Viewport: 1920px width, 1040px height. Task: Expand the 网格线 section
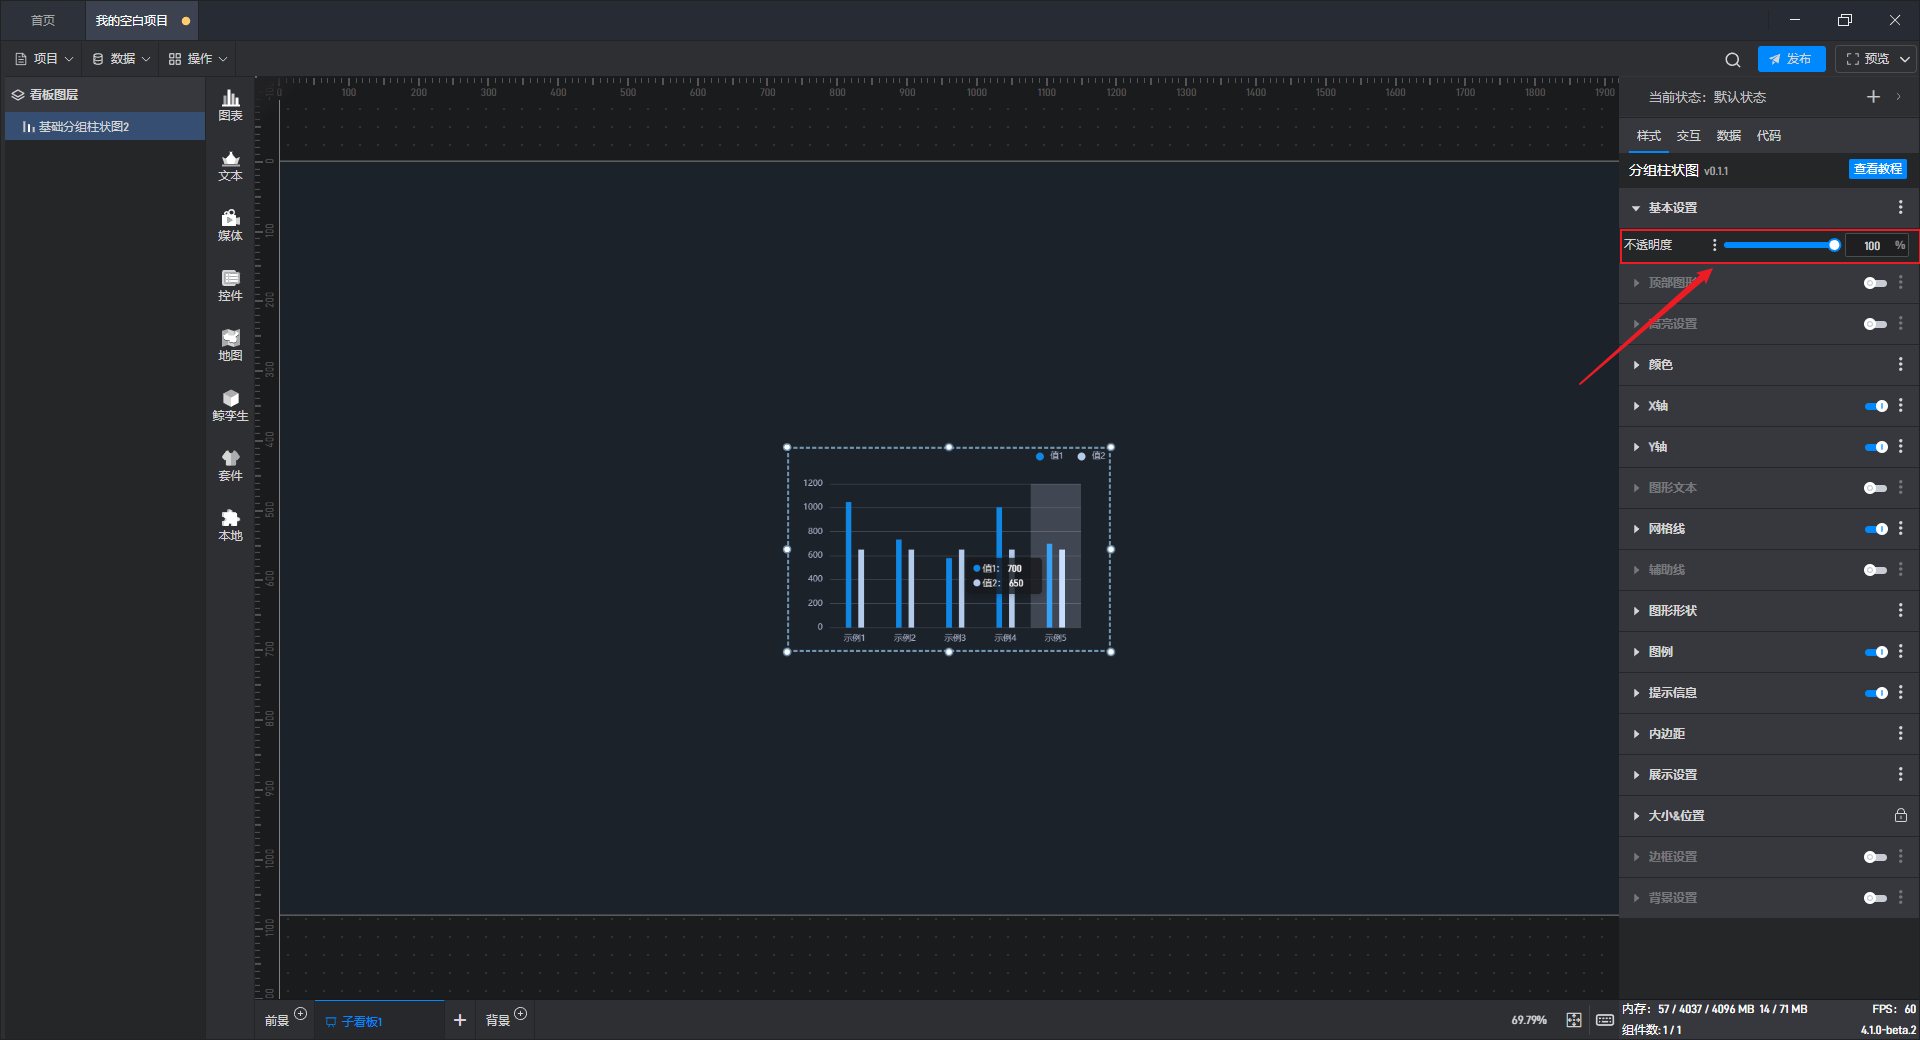[1636, 529]
